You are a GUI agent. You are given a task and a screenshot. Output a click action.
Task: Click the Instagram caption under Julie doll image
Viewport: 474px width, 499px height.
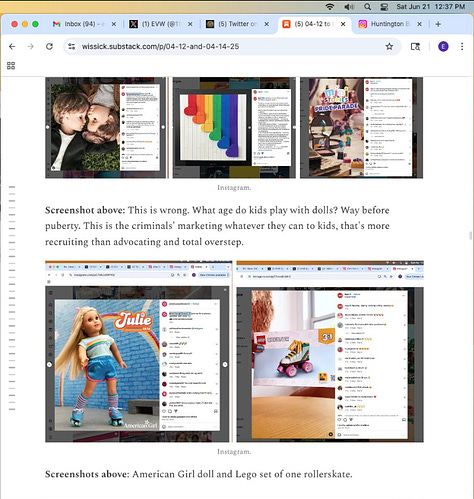pos(234,452)
